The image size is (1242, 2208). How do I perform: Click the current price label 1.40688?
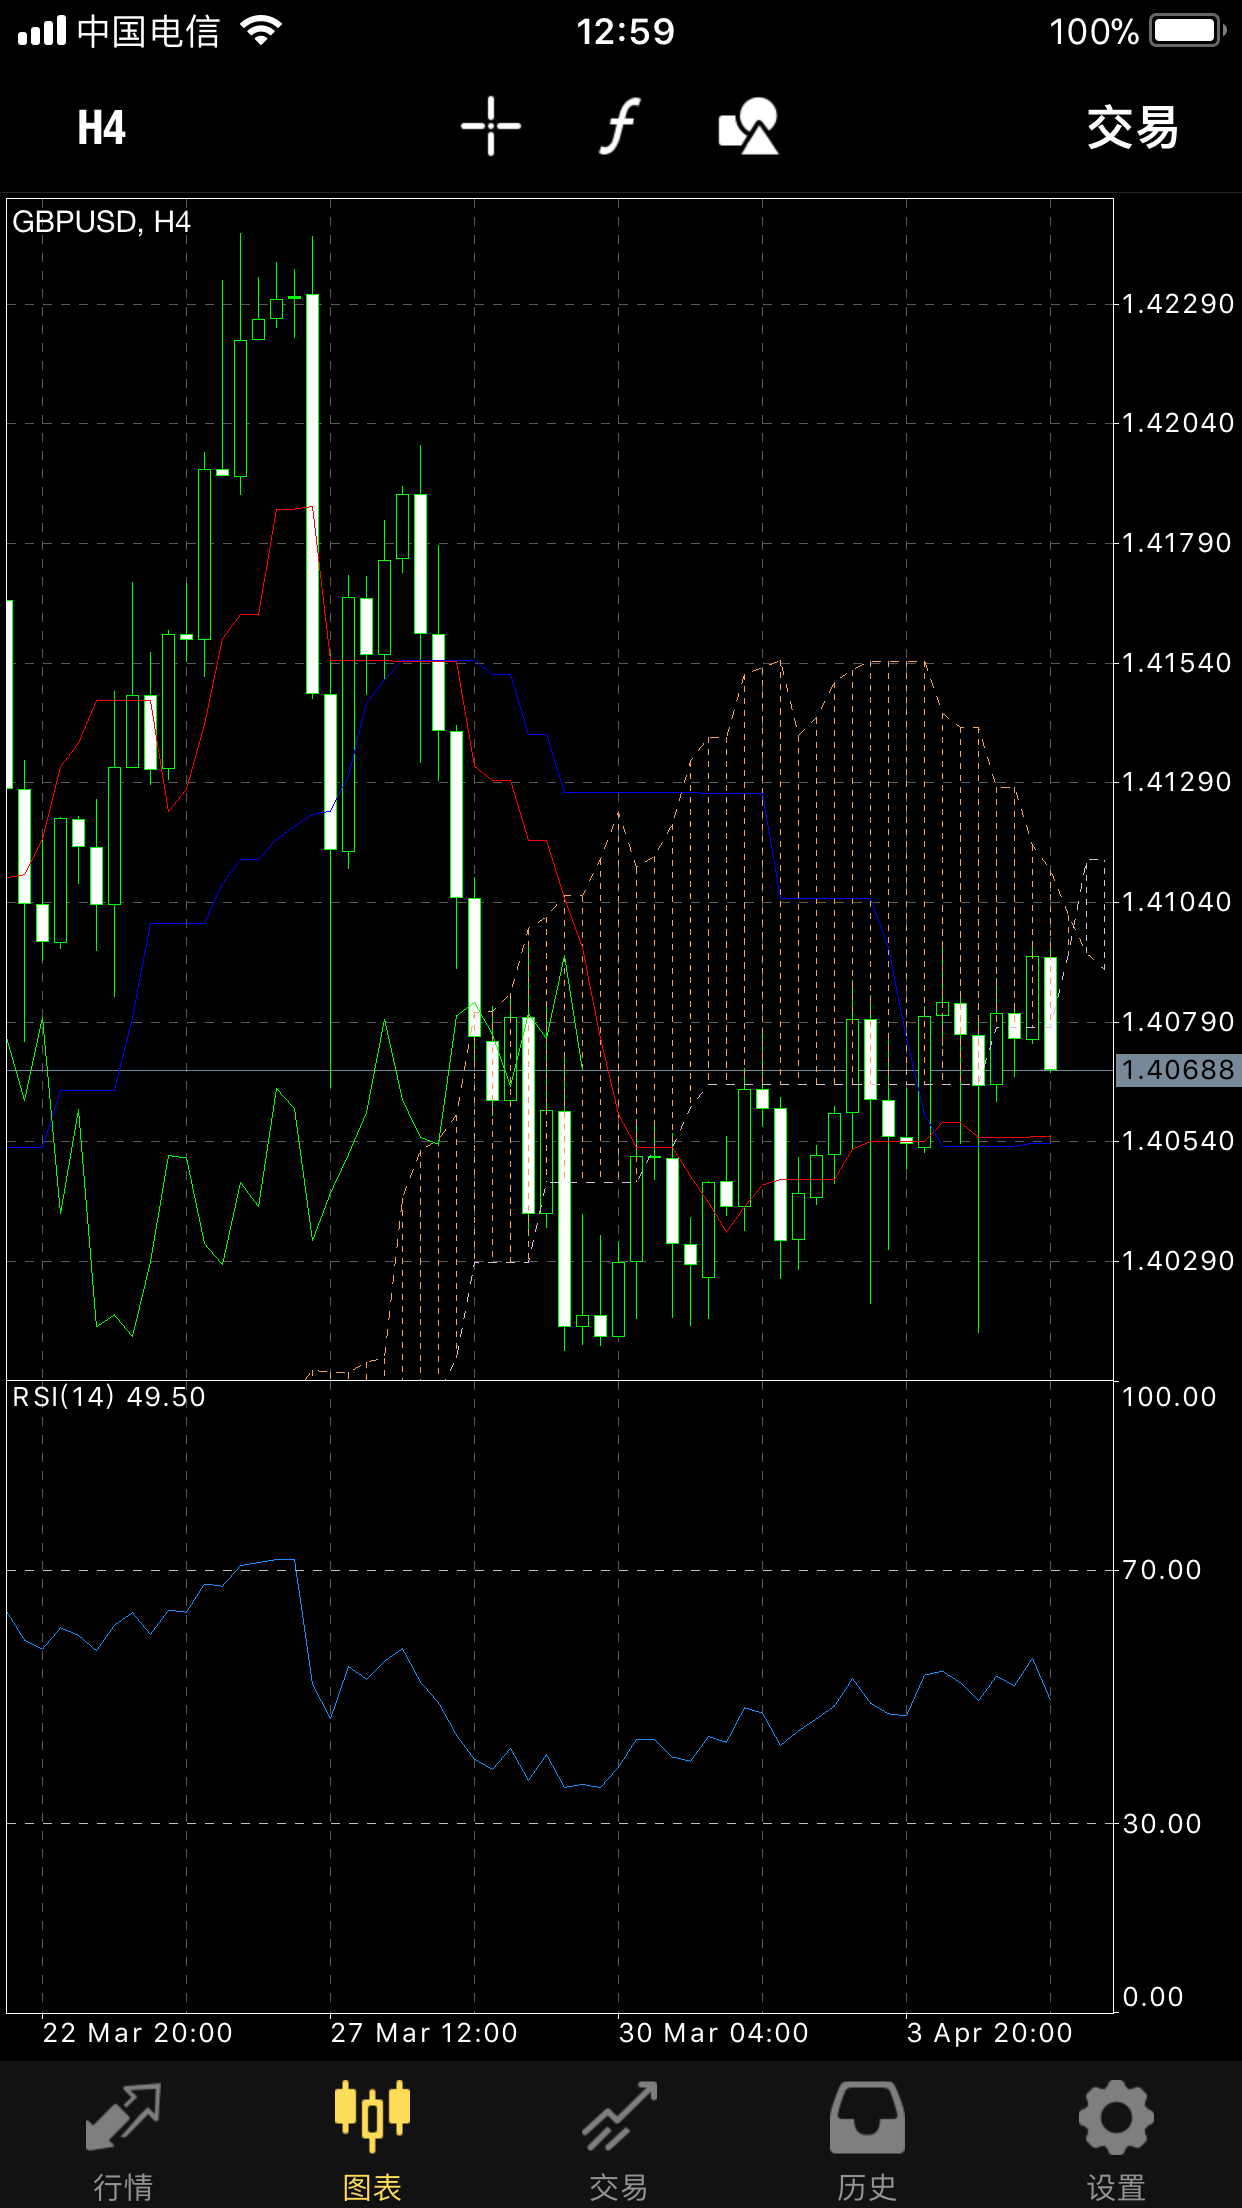coord(1178,1070)
